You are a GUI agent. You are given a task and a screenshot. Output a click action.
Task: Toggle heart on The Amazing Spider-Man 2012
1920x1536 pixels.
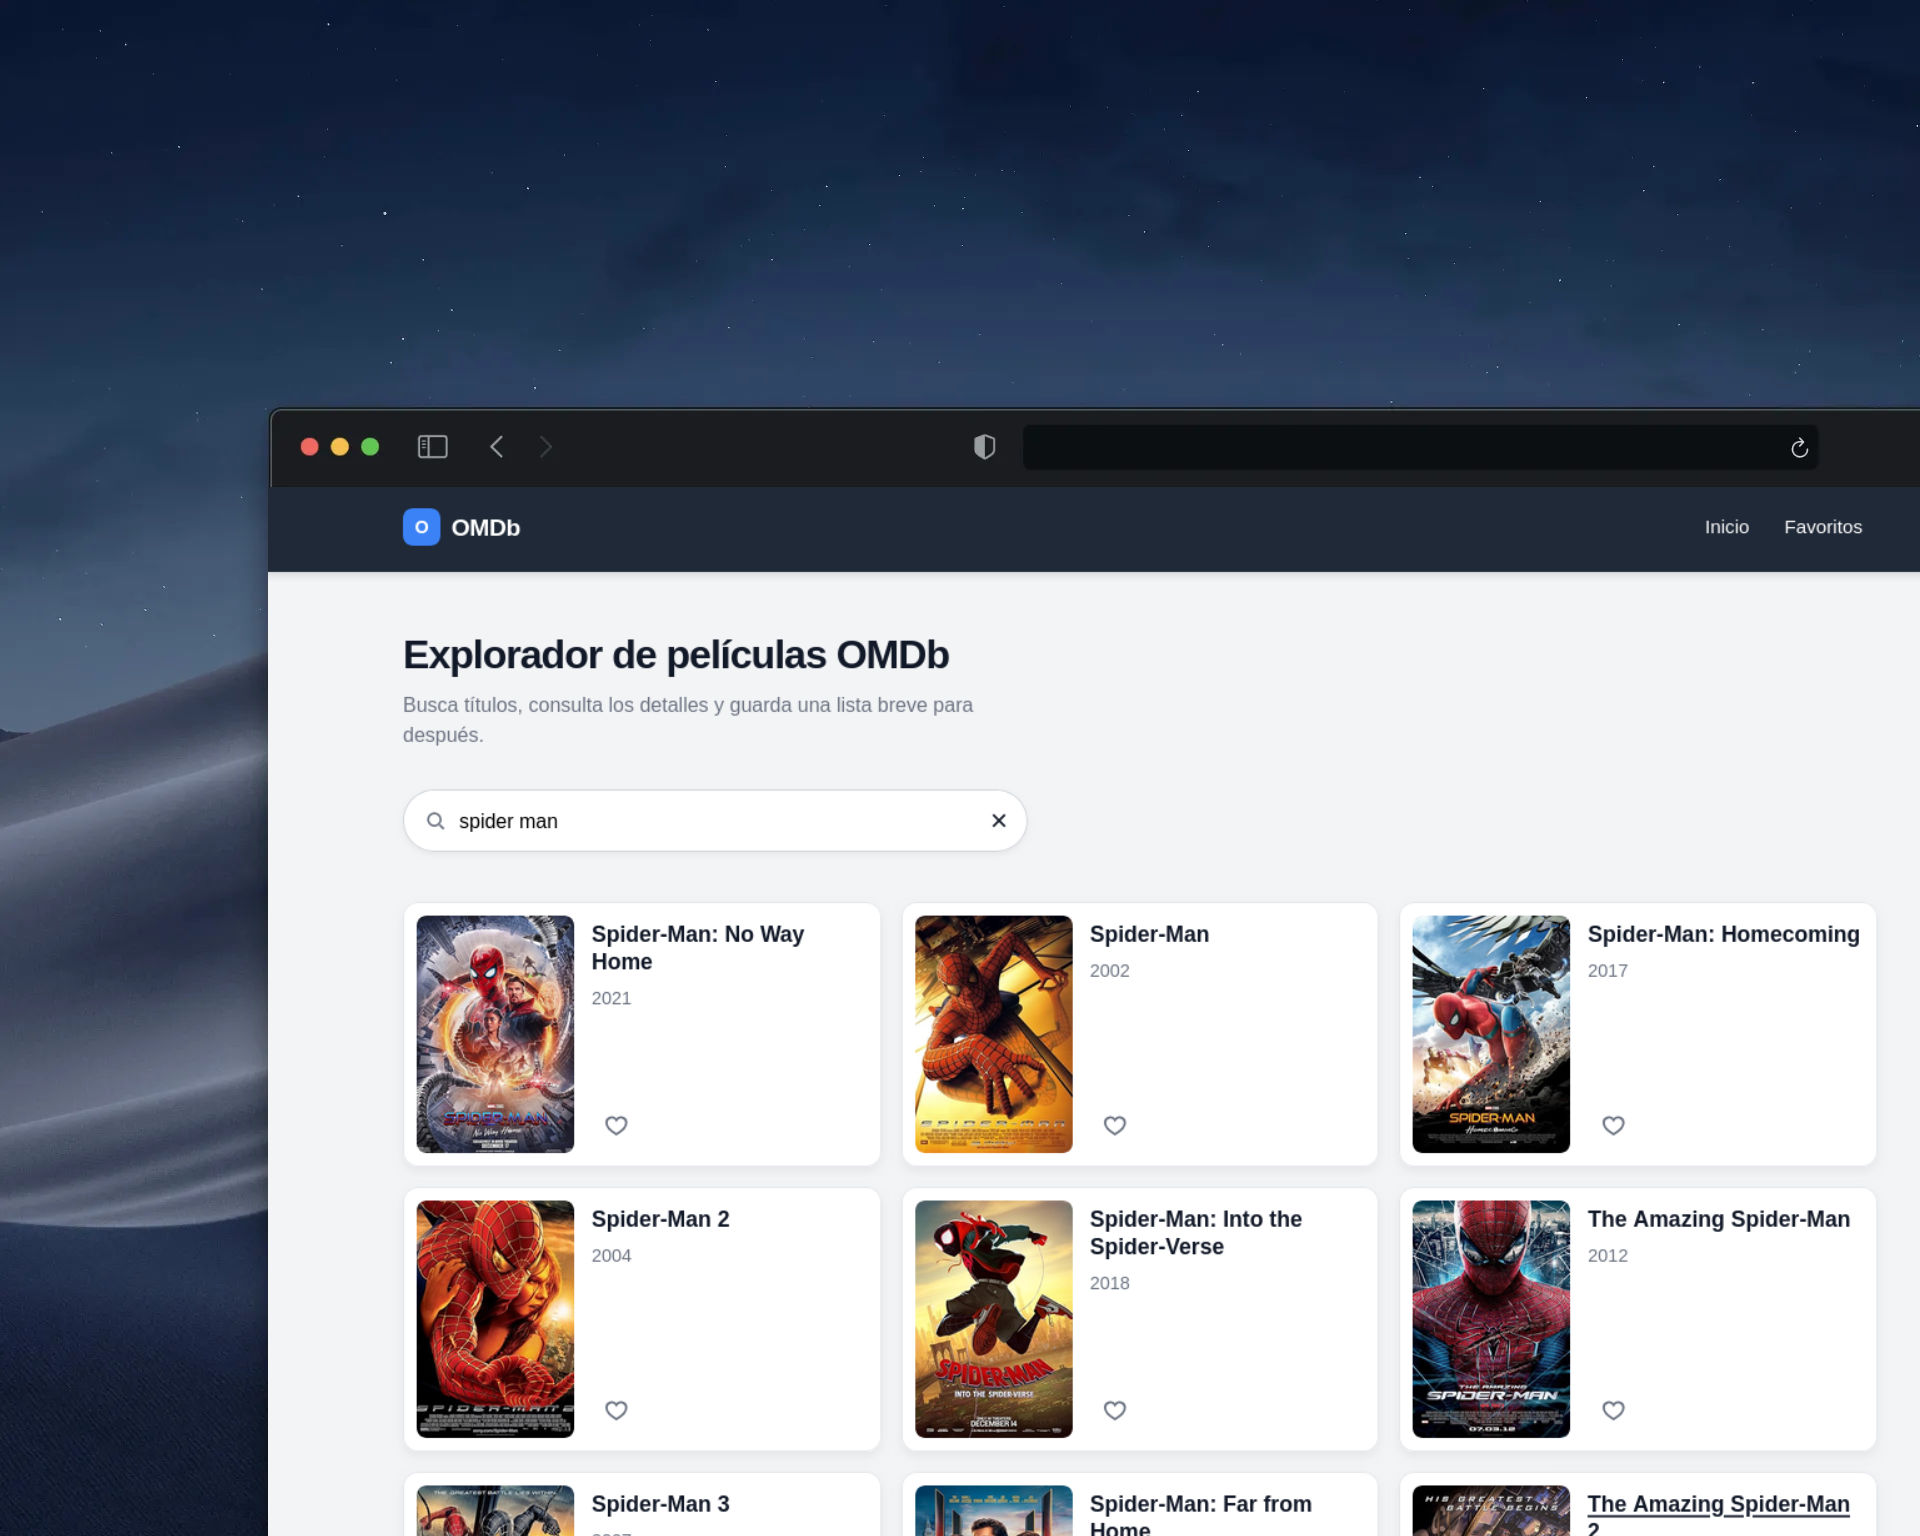1613,1410
